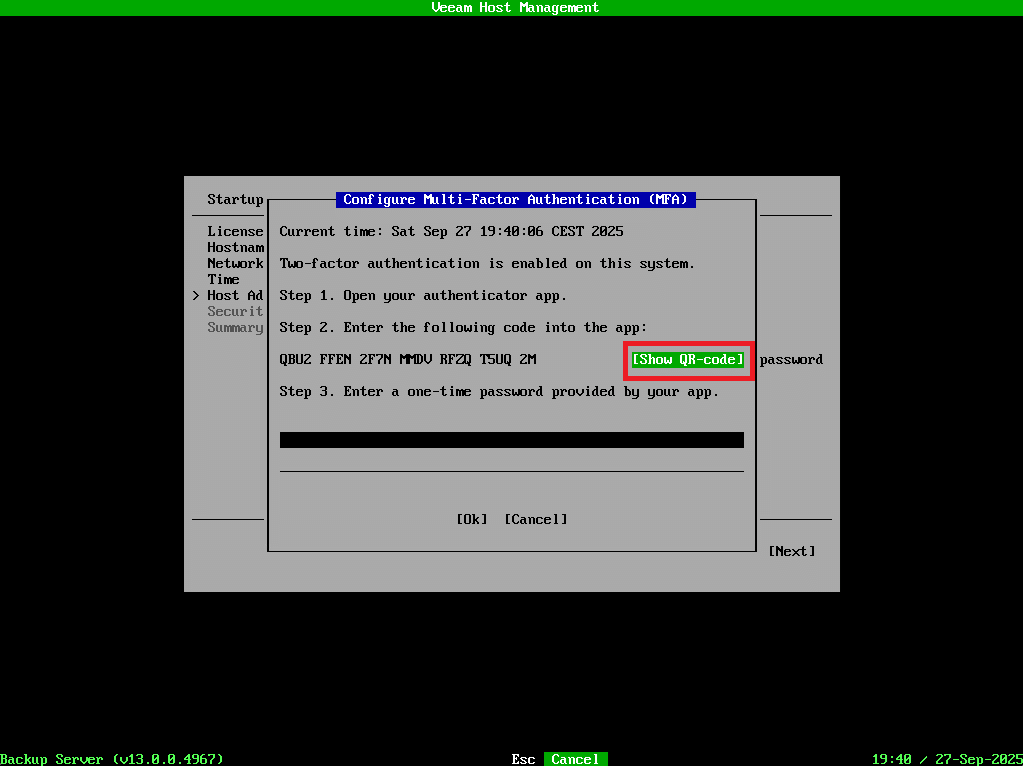1023x766 pixels.
Task: Select the License step in sidebar
Action: click(235, 231)
